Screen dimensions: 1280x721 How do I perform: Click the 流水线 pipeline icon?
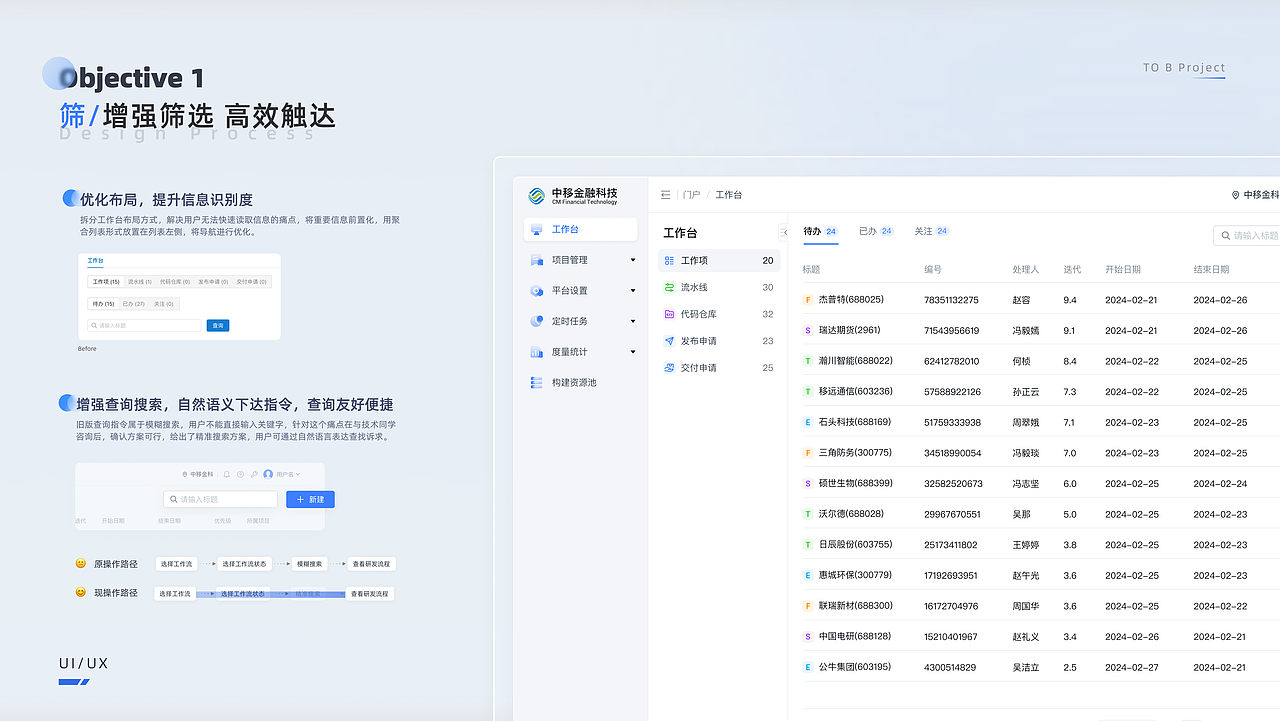point(670,288)
